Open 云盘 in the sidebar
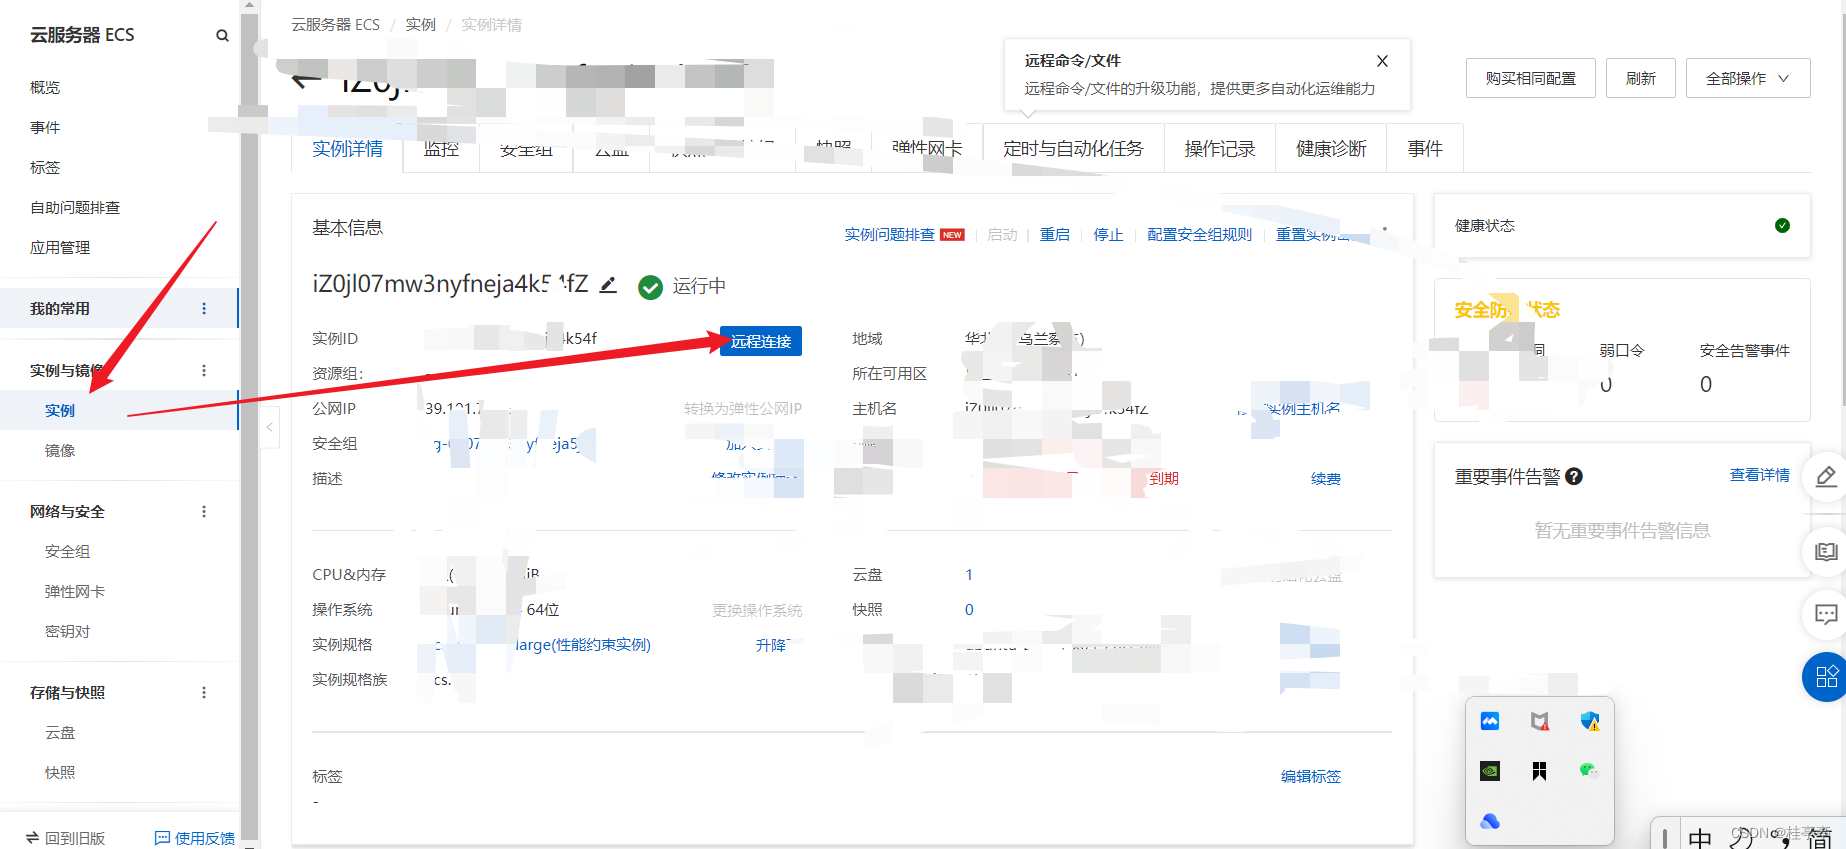Image resolution: width=1846 pixels, height=849 pixels. (x=60, y=733)
